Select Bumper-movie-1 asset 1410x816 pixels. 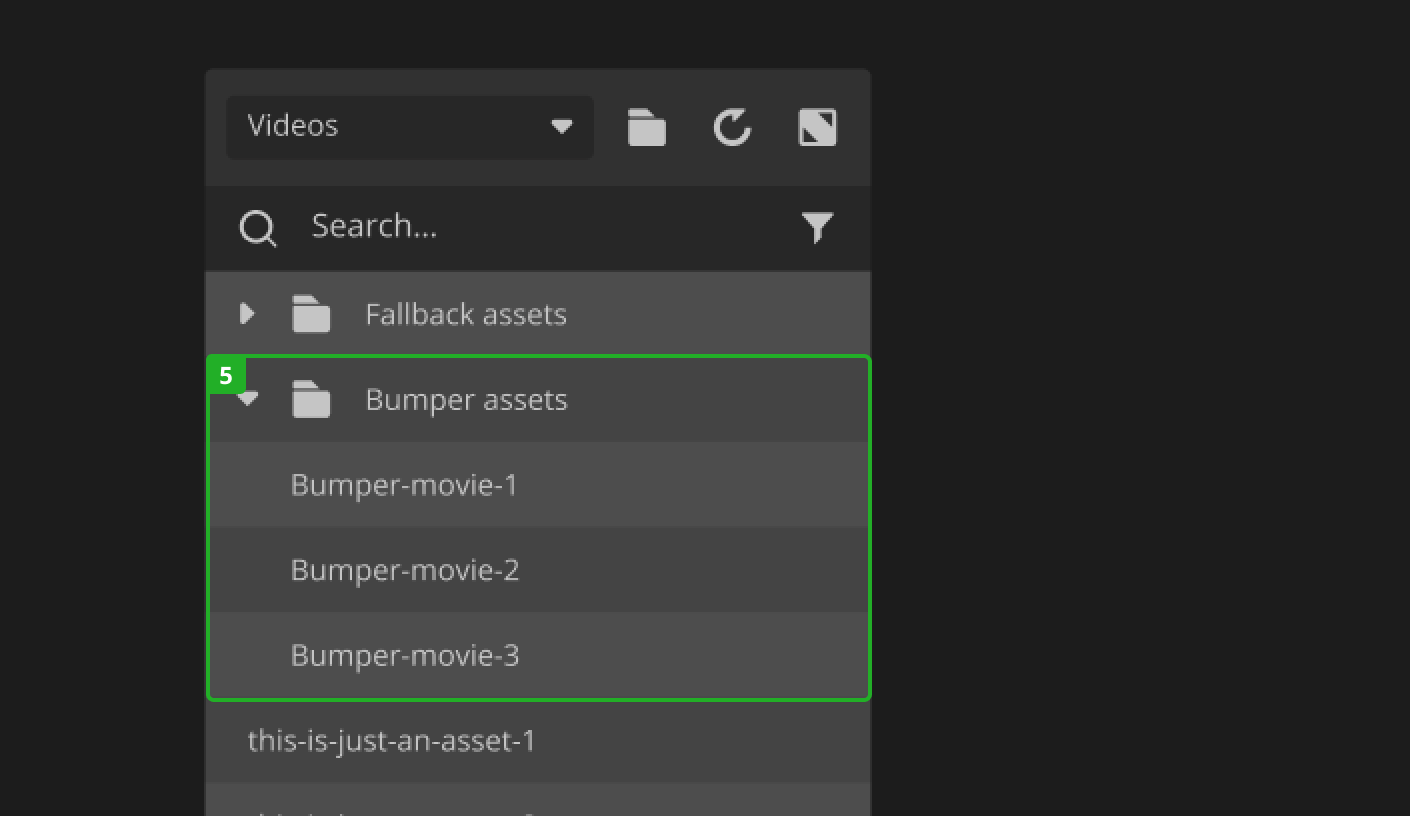[x=404, y=485]
